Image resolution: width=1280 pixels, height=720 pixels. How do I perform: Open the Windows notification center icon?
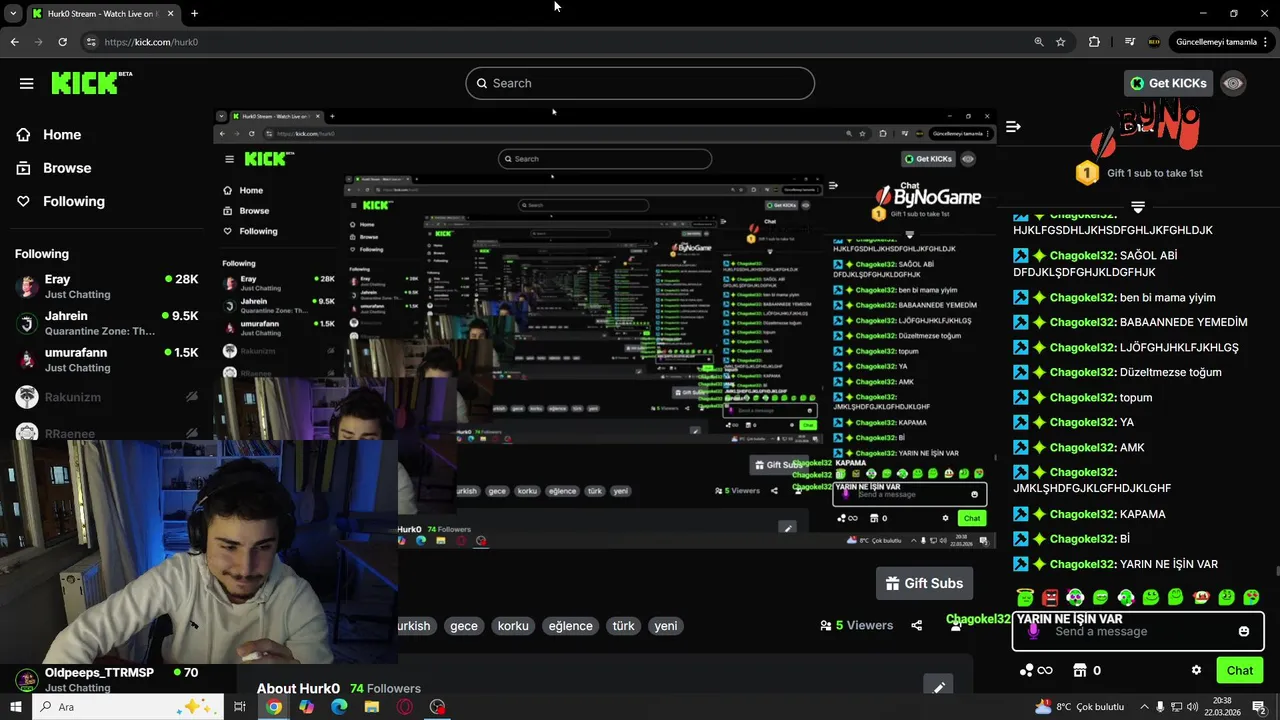(x=1259, y=707)
